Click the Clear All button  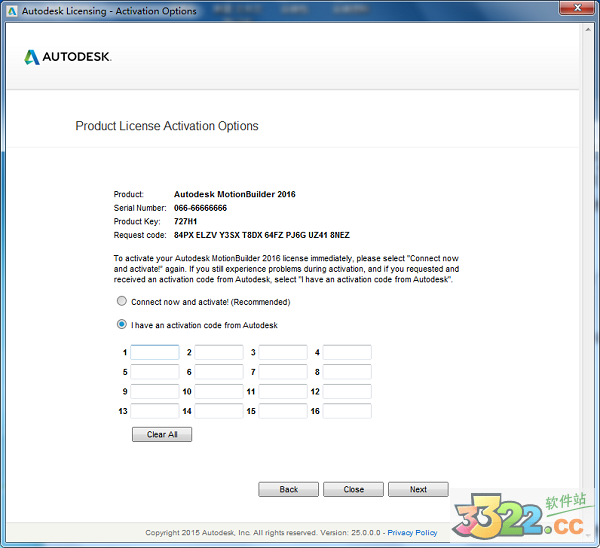(162, 434)
